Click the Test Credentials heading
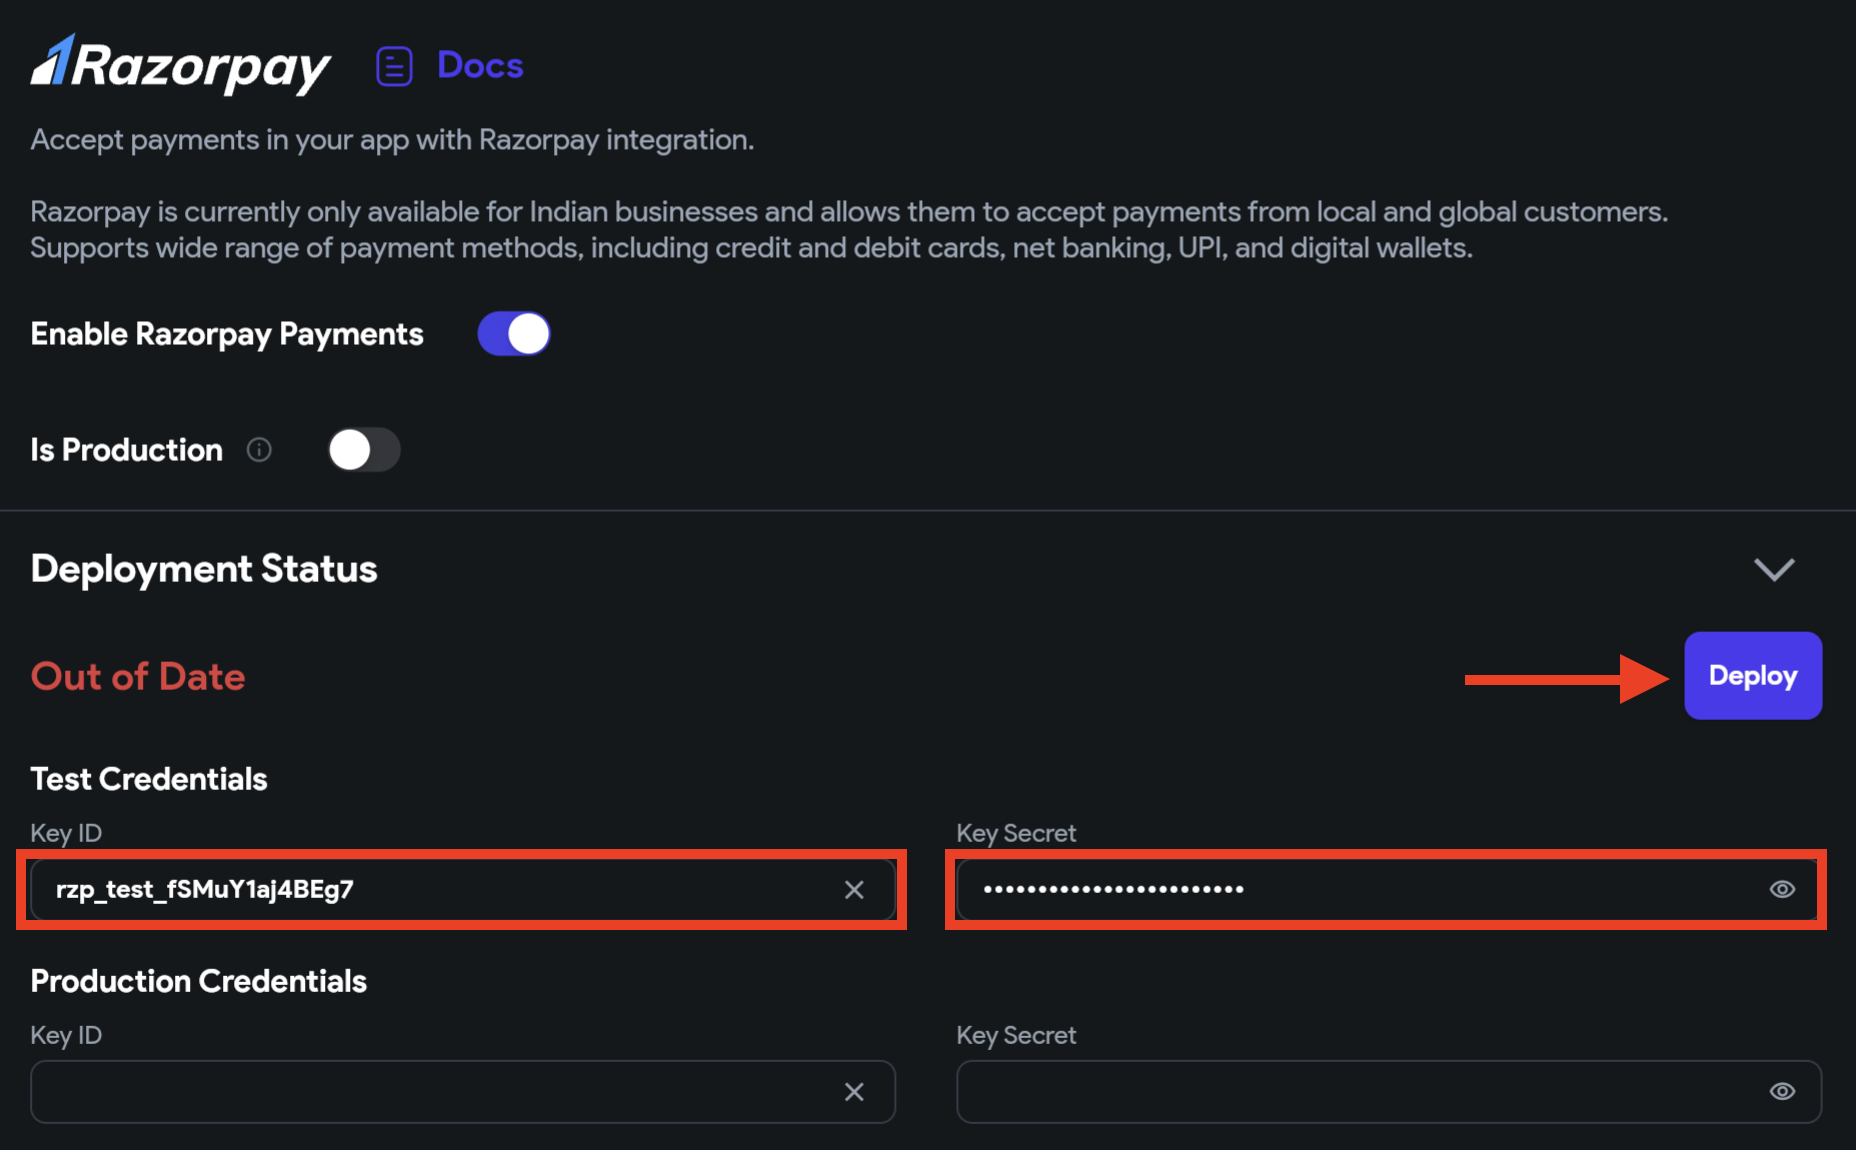 coord(149,779)
